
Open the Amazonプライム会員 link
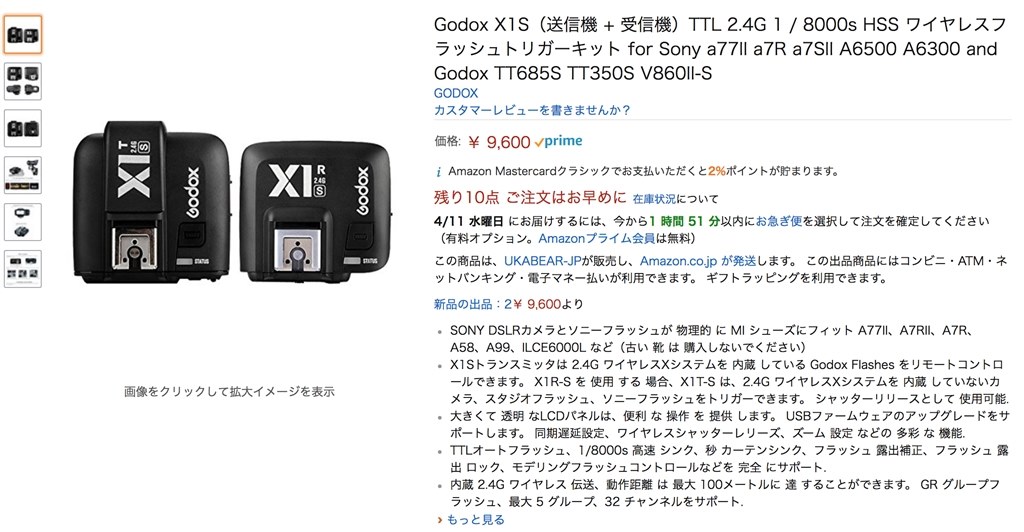pos(597,238)
